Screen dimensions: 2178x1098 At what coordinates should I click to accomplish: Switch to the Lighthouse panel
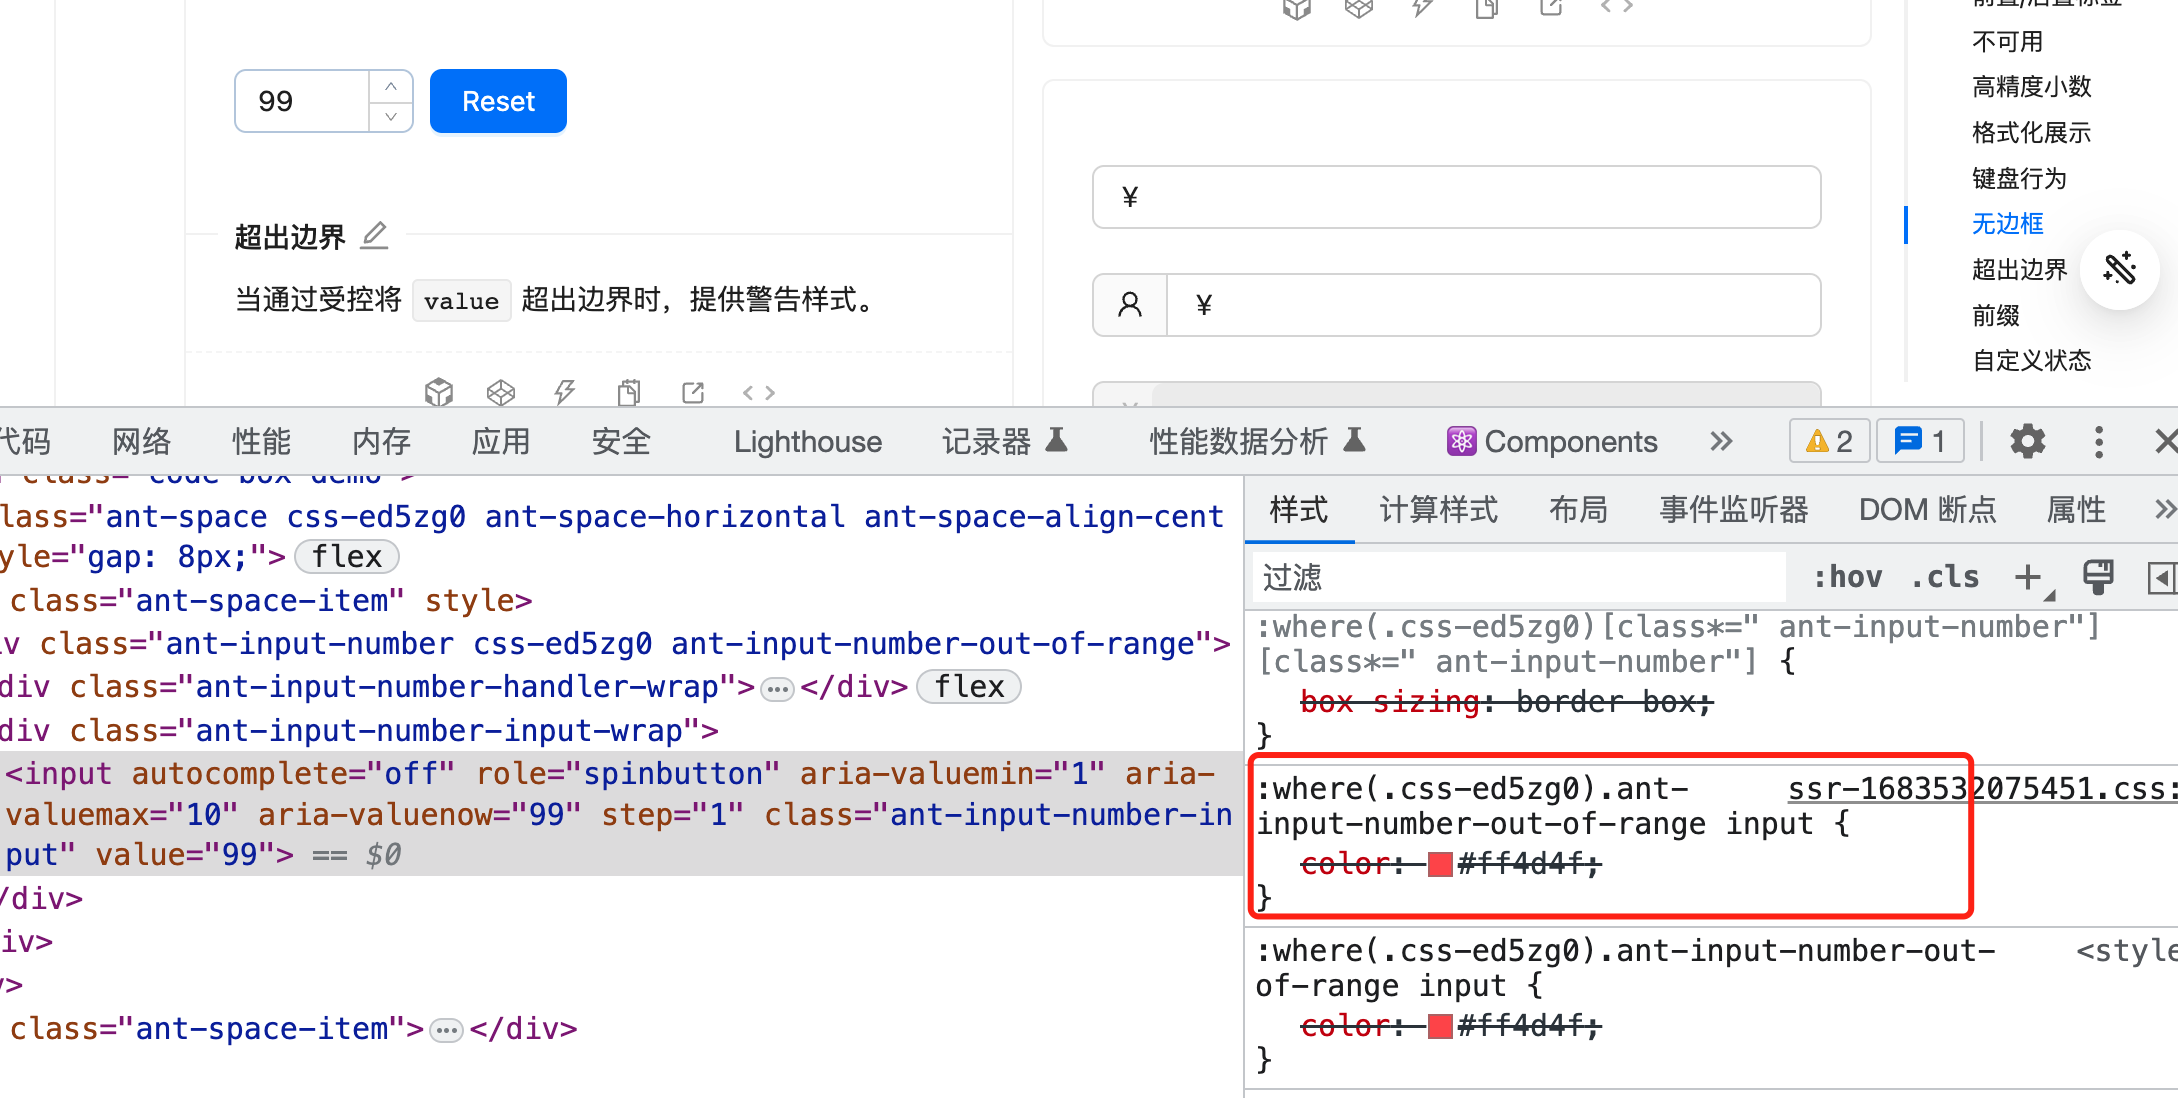pyautogui.click(x=806, y=441)
